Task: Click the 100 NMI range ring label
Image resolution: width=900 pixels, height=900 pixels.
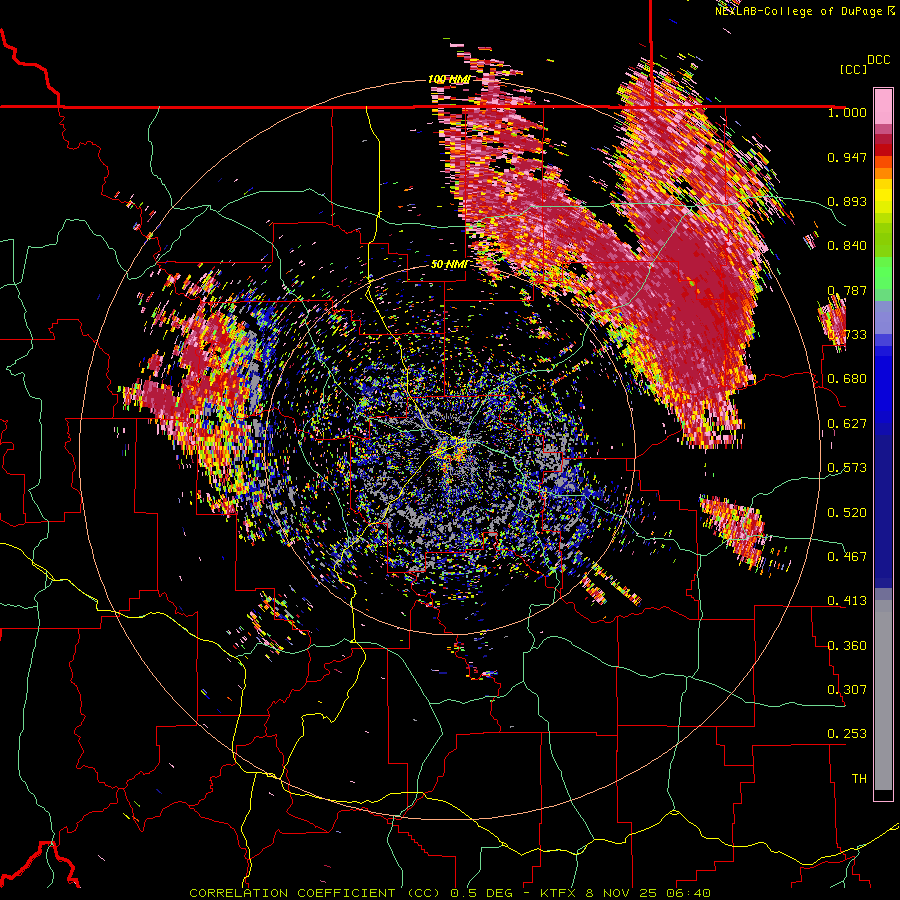Action: (449, 79)
